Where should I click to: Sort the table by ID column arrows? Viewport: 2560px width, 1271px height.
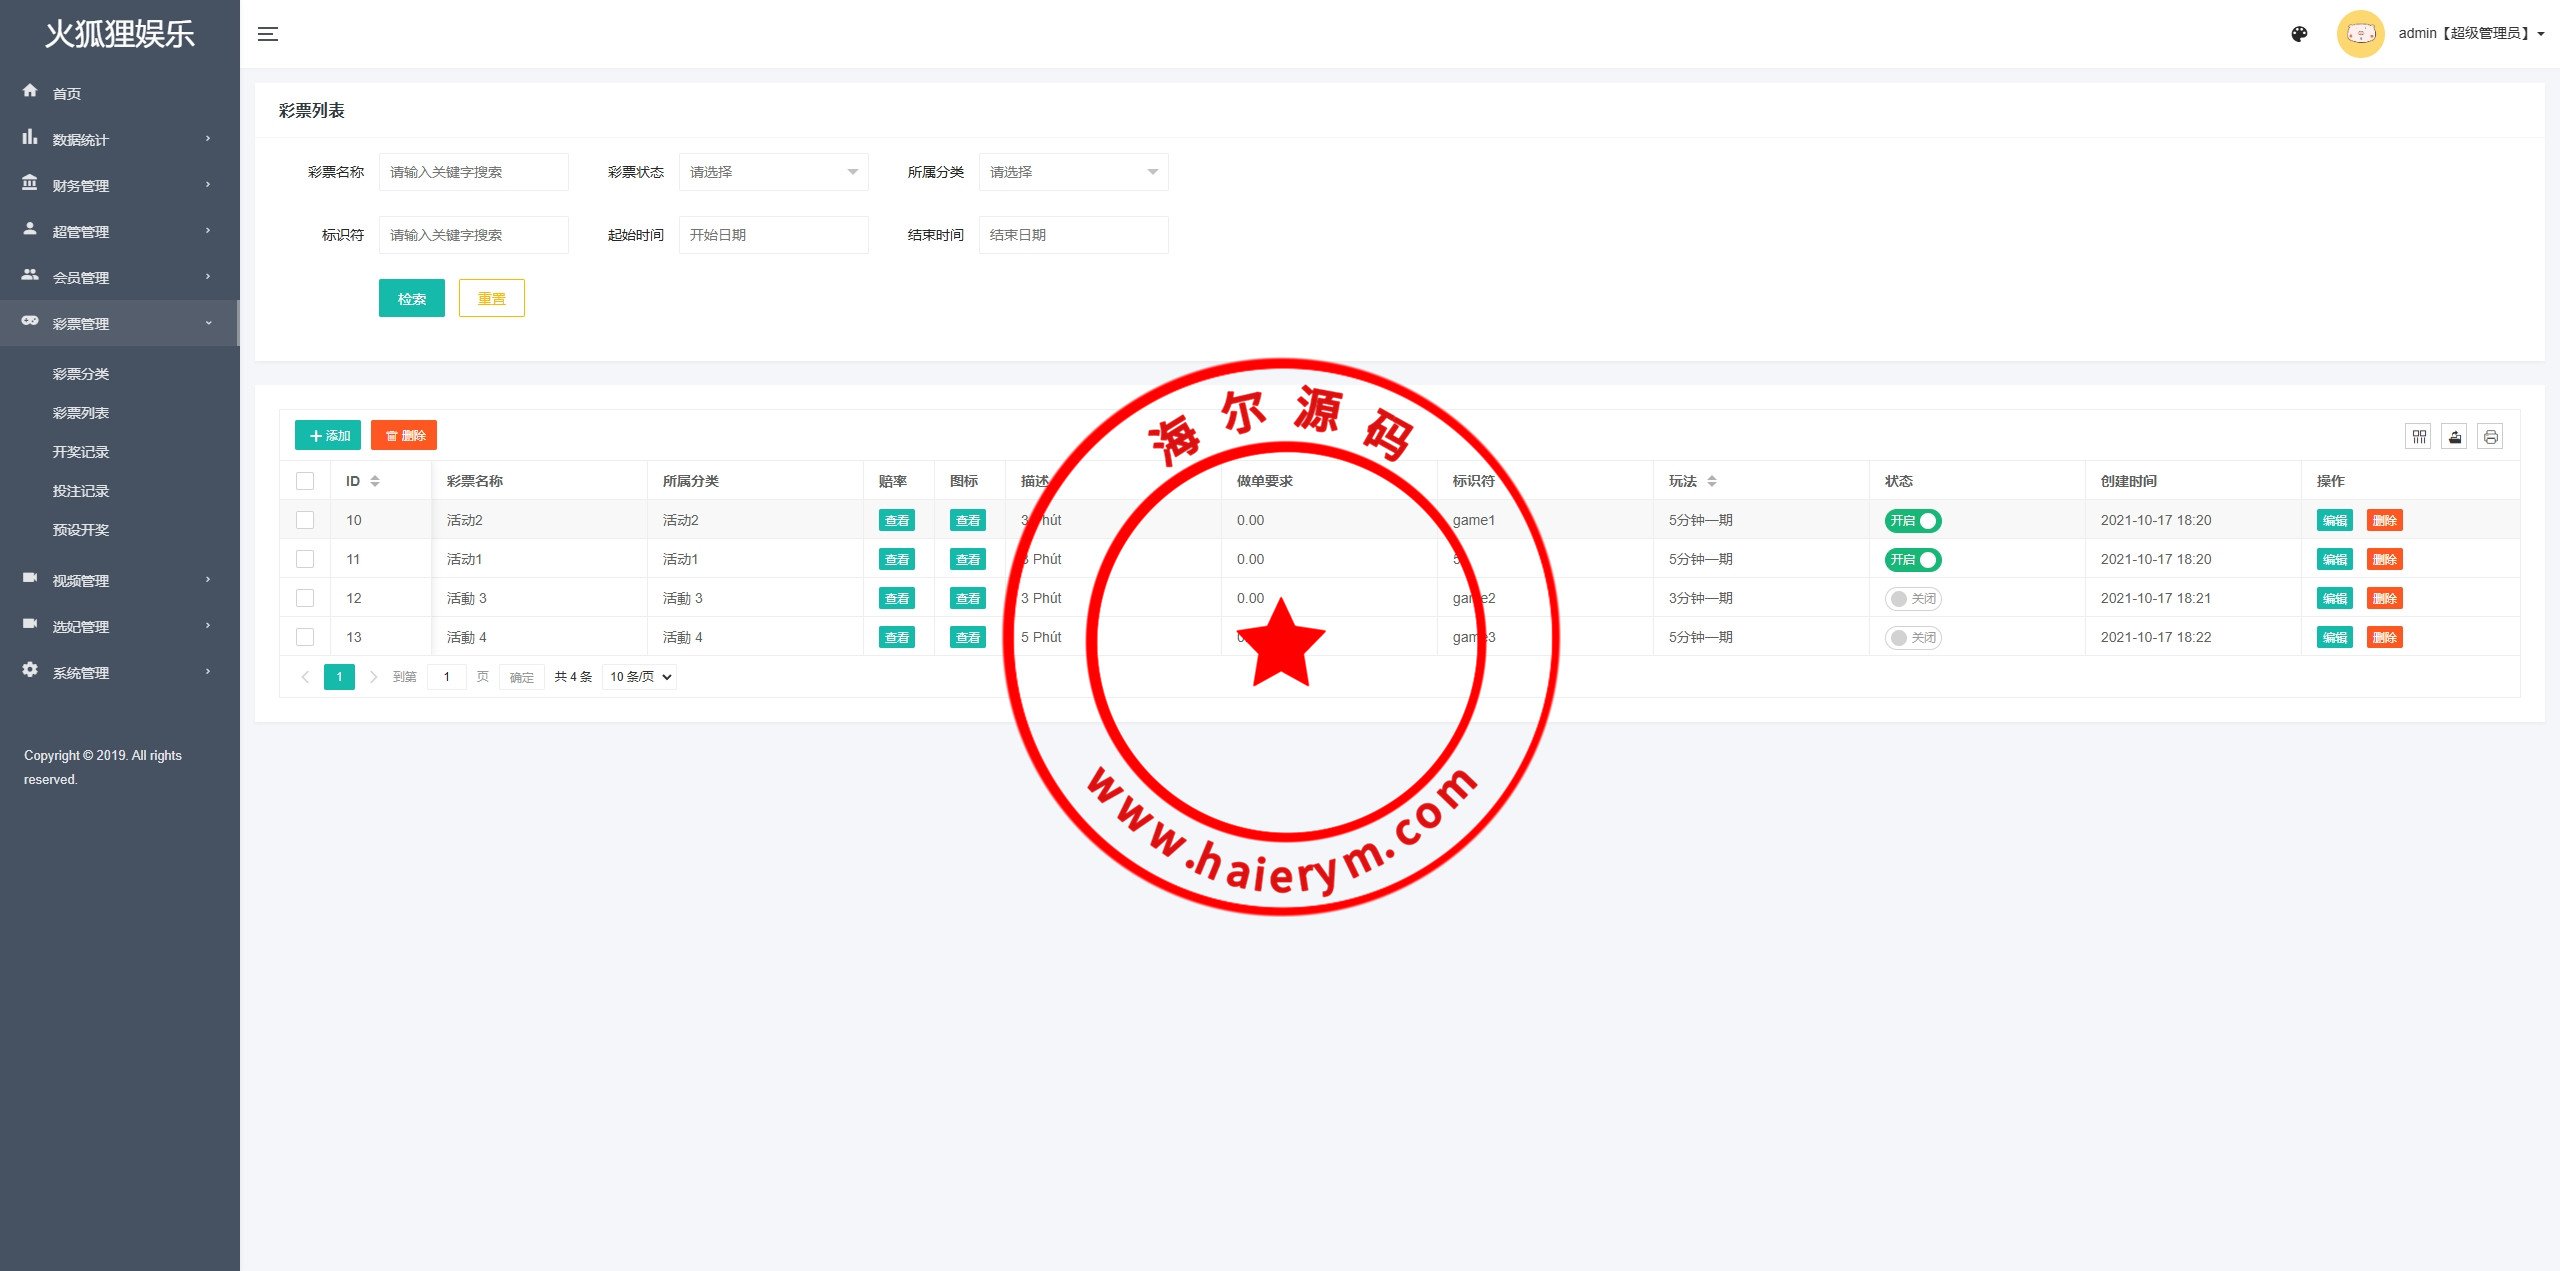tap(375, 481)
